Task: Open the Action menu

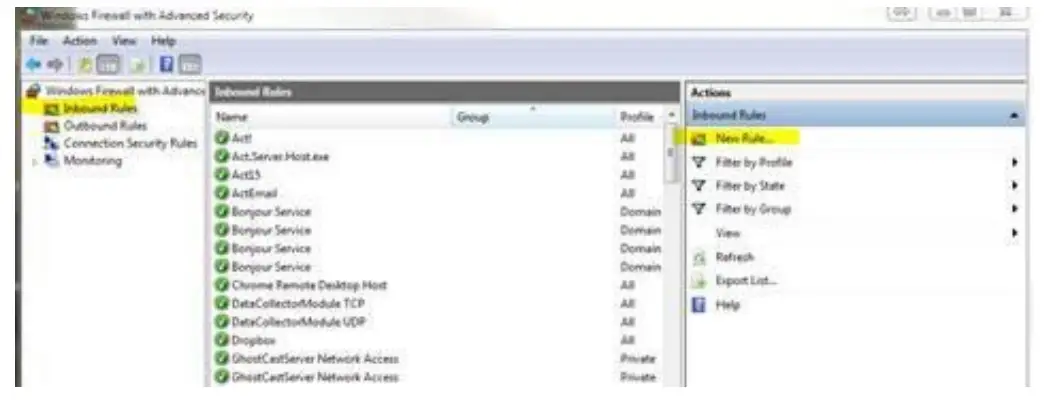Action: click(80, 41)
